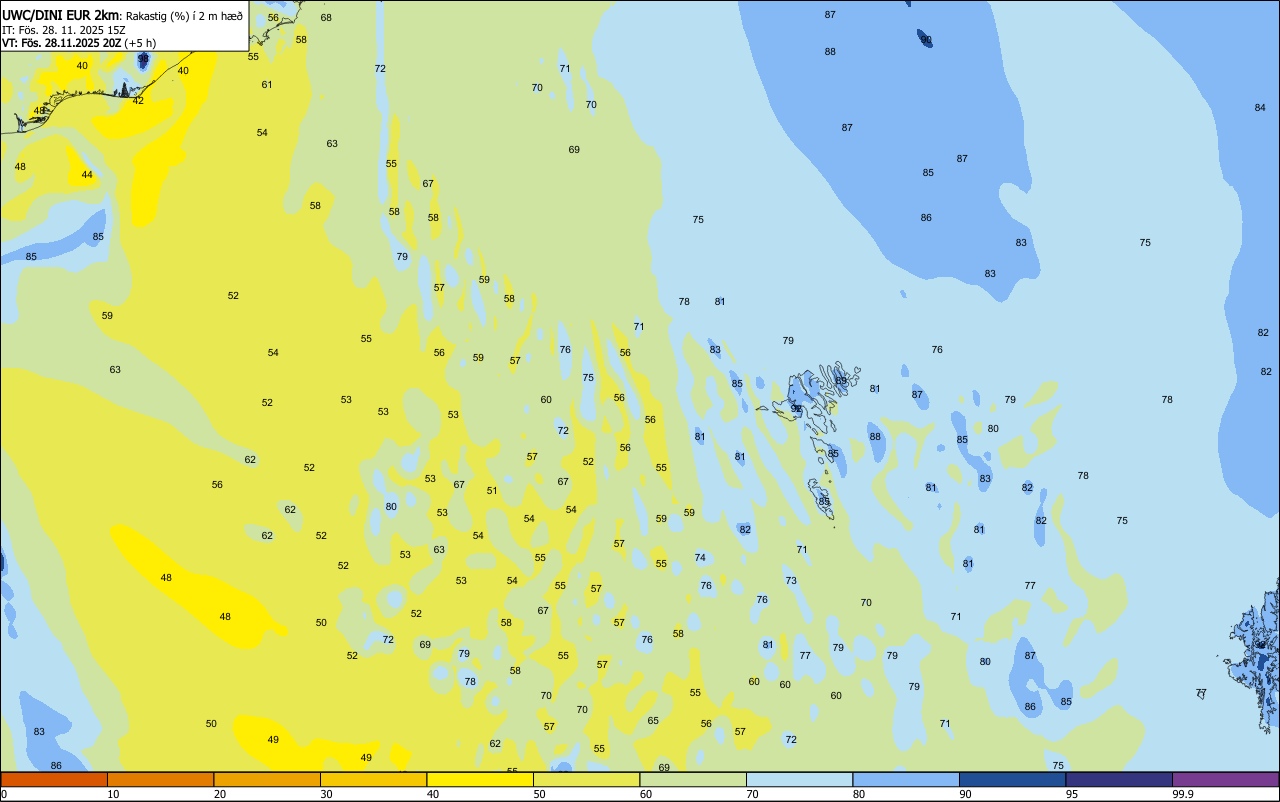Click the humidity value '74' on the map
Viewport: 1280px width, 802px height.
pos(700,558)
